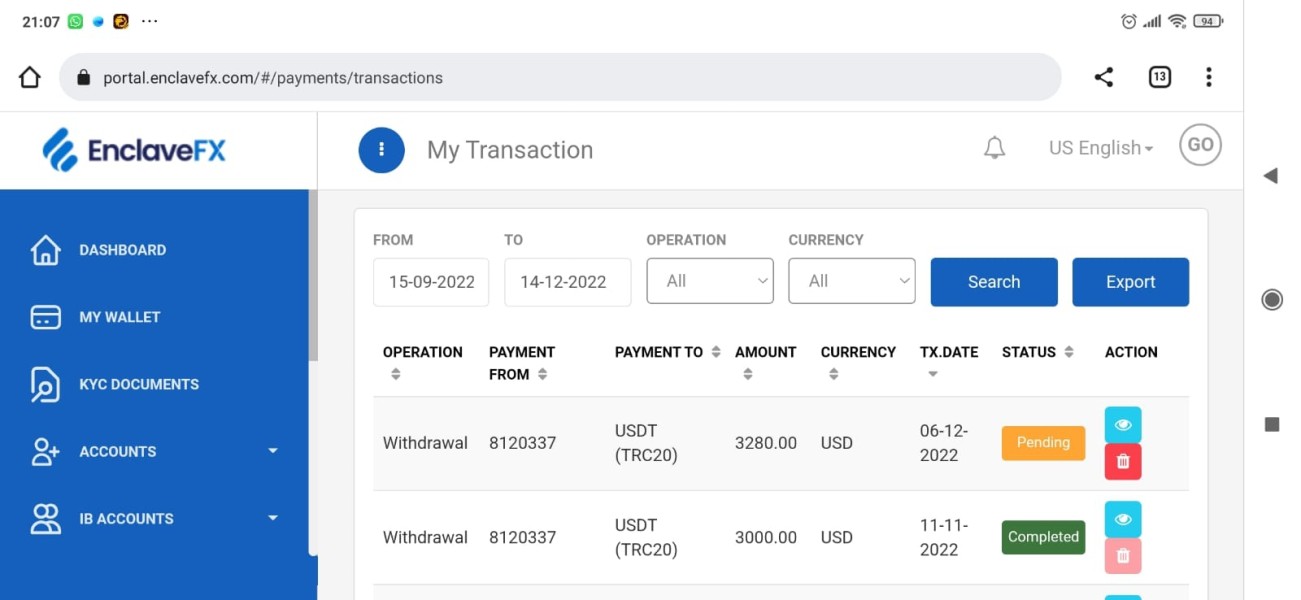Tap the browser share icon
1301x600 pixels.
[x=1104, y=77]
